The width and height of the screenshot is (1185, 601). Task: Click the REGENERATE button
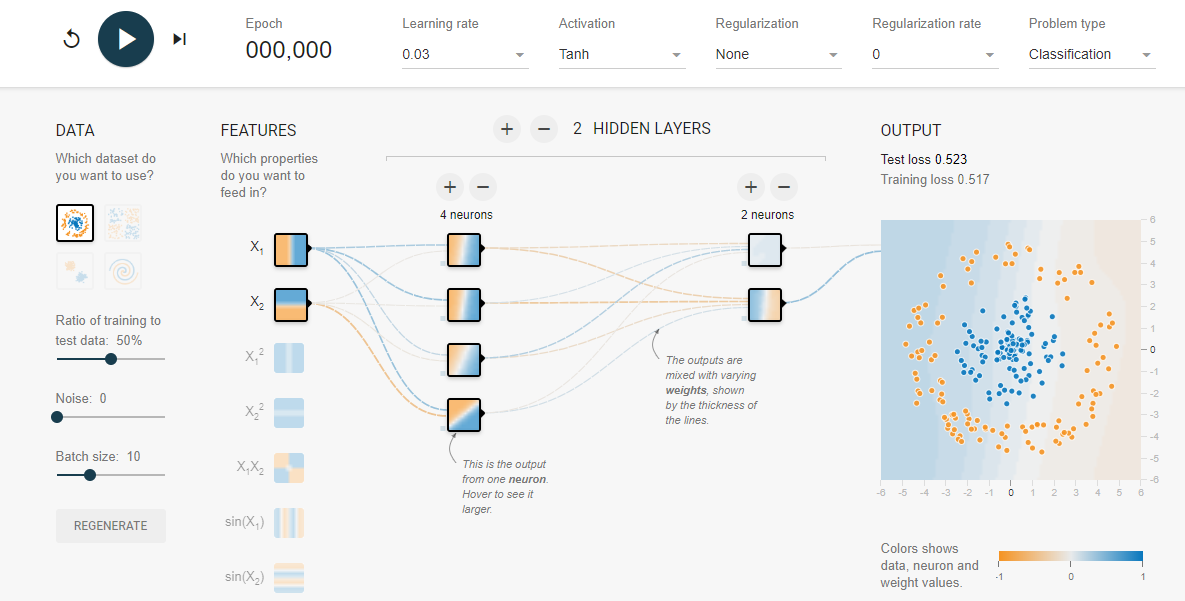pos(110,525)
